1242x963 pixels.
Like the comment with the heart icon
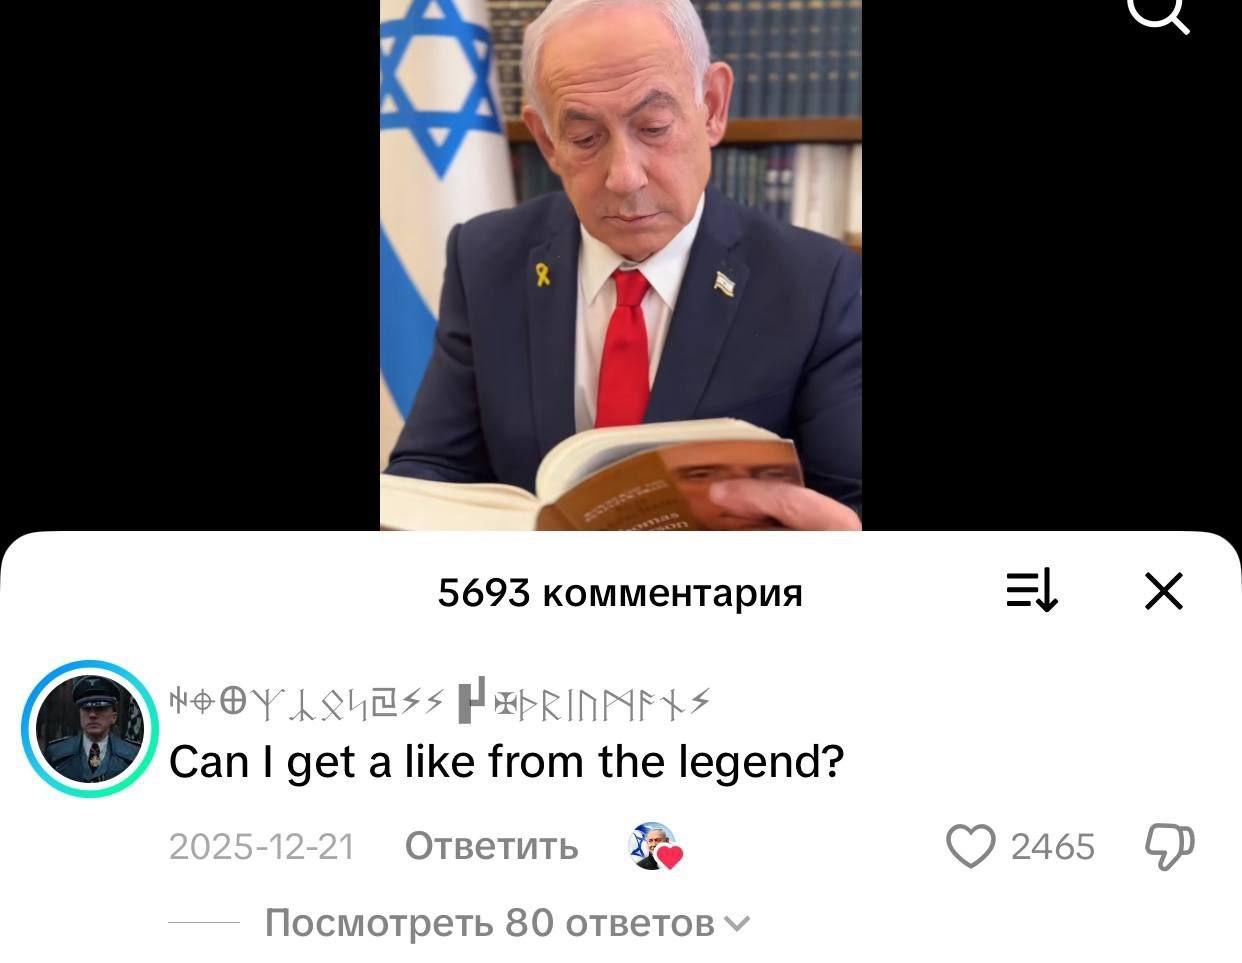pyautogui.click(x=970, y=847)
